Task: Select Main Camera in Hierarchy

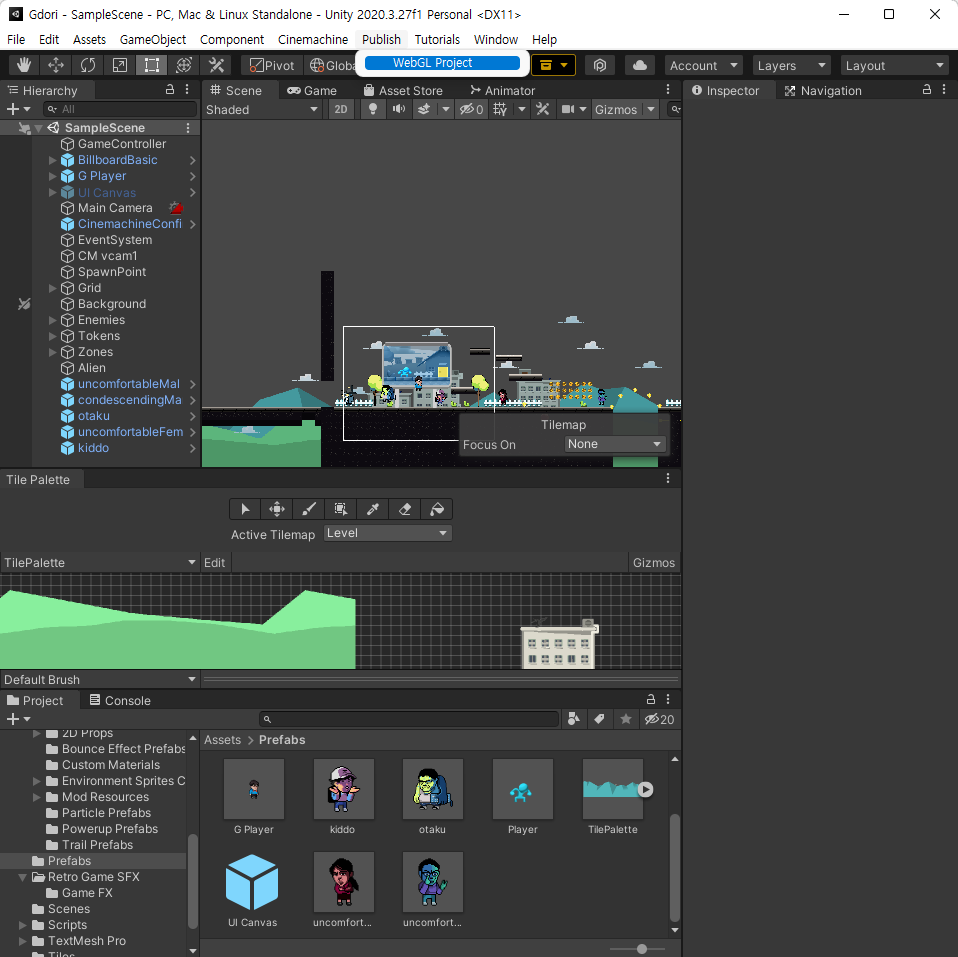Action: click(x=115, y=208)
